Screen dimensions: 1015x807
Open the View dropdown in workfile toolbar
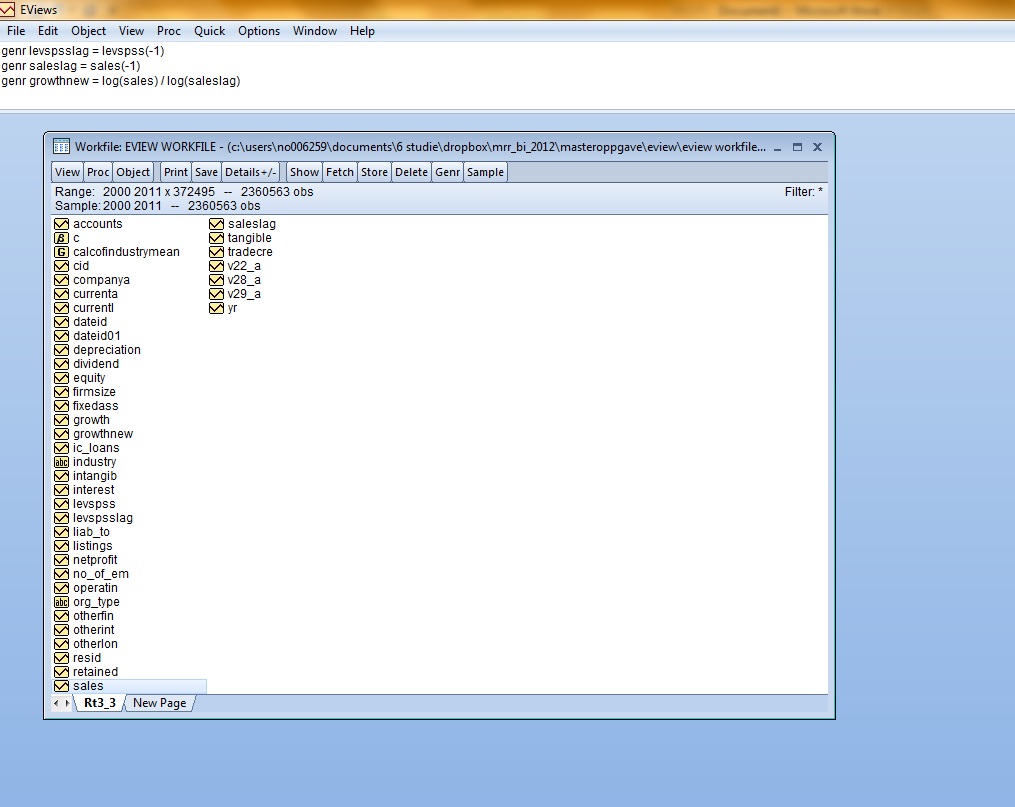pyautogui.click(x=67, y=172)
